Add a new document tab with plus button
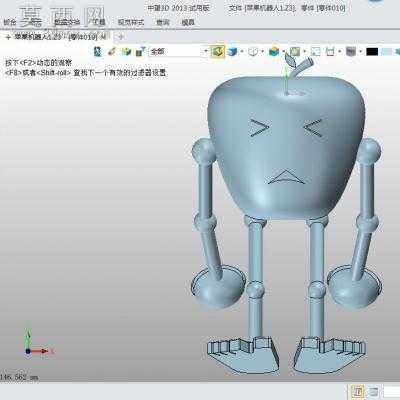 [x=121, y=37]
